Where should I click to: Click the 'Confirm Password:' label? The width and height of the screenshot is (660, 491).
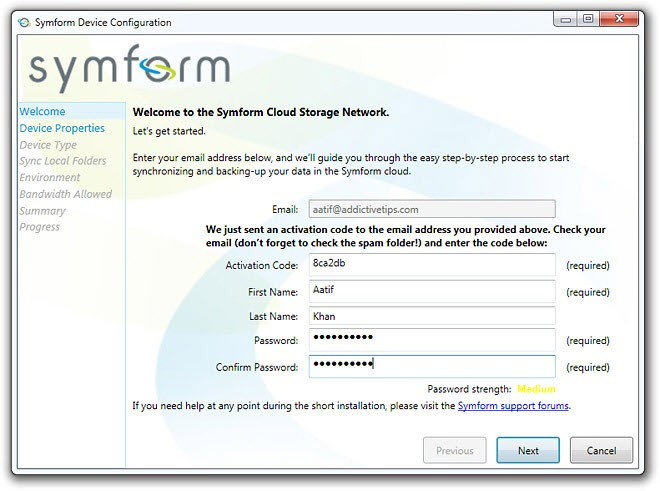(x=257, y=367)
